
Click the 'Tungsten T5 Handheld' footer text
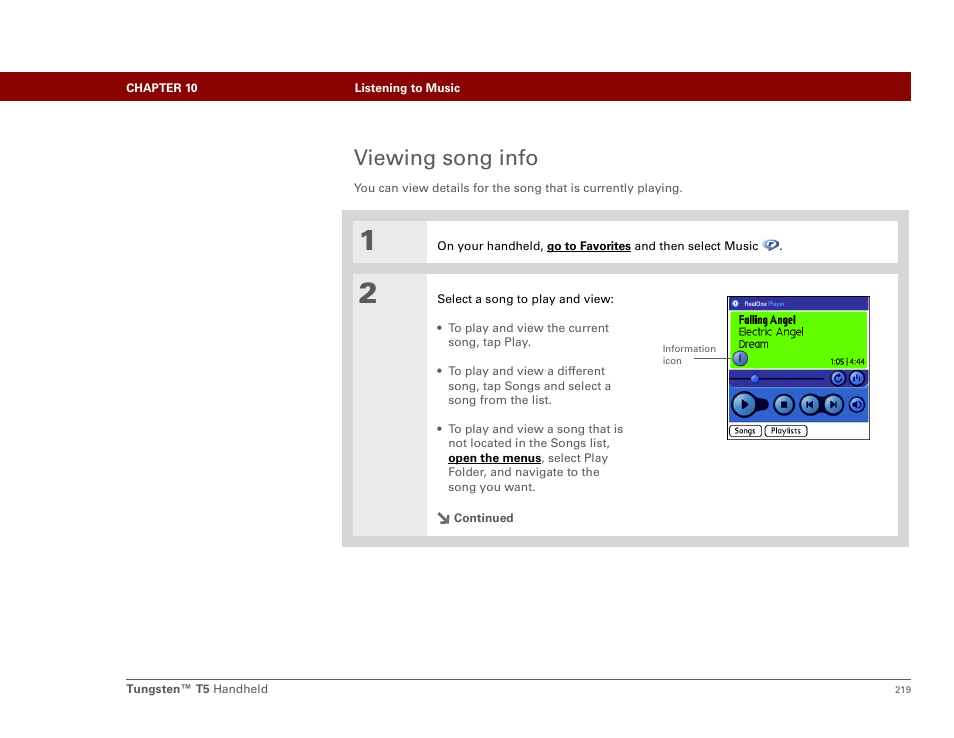click(x=197, y=689)
